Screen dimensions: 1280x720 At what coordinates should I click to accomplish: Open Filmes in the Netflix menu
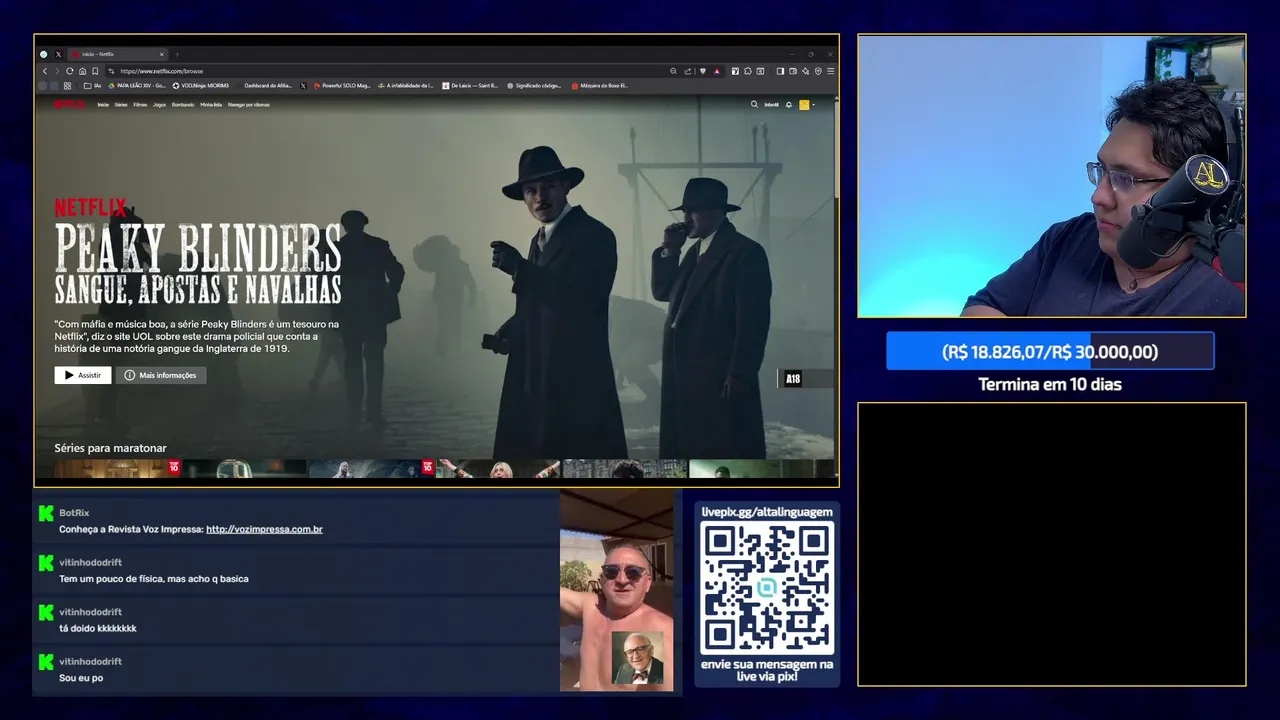[x=140, y=104]
